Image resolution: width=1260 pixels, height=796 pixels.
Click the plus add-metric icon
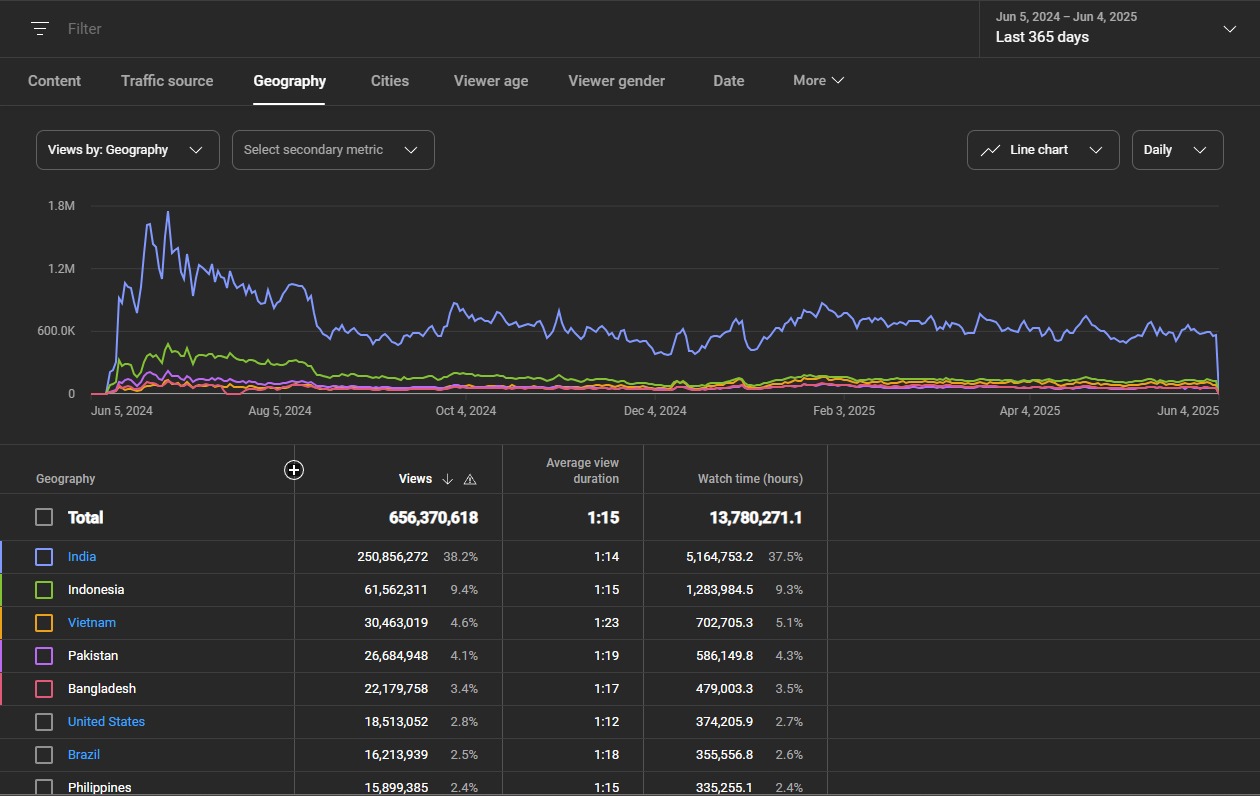click(294, 470)
